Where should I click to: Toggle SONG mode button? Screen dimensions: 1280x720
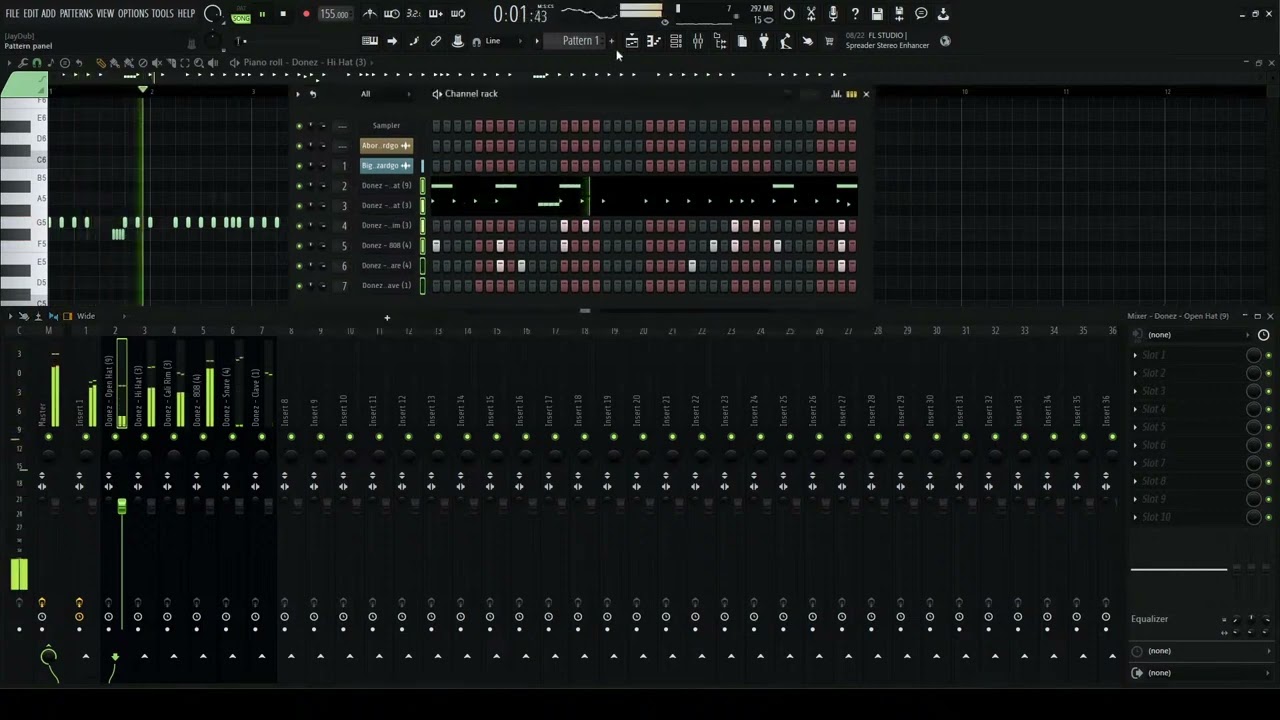click(241, 17)
